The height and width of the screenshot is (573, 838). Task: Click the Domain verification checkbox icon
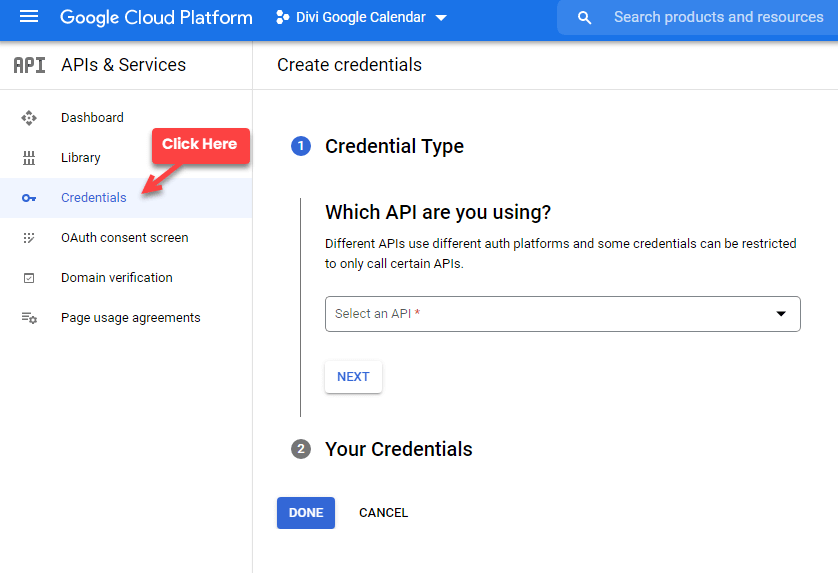pyautogui.click(x=29, y=278)
